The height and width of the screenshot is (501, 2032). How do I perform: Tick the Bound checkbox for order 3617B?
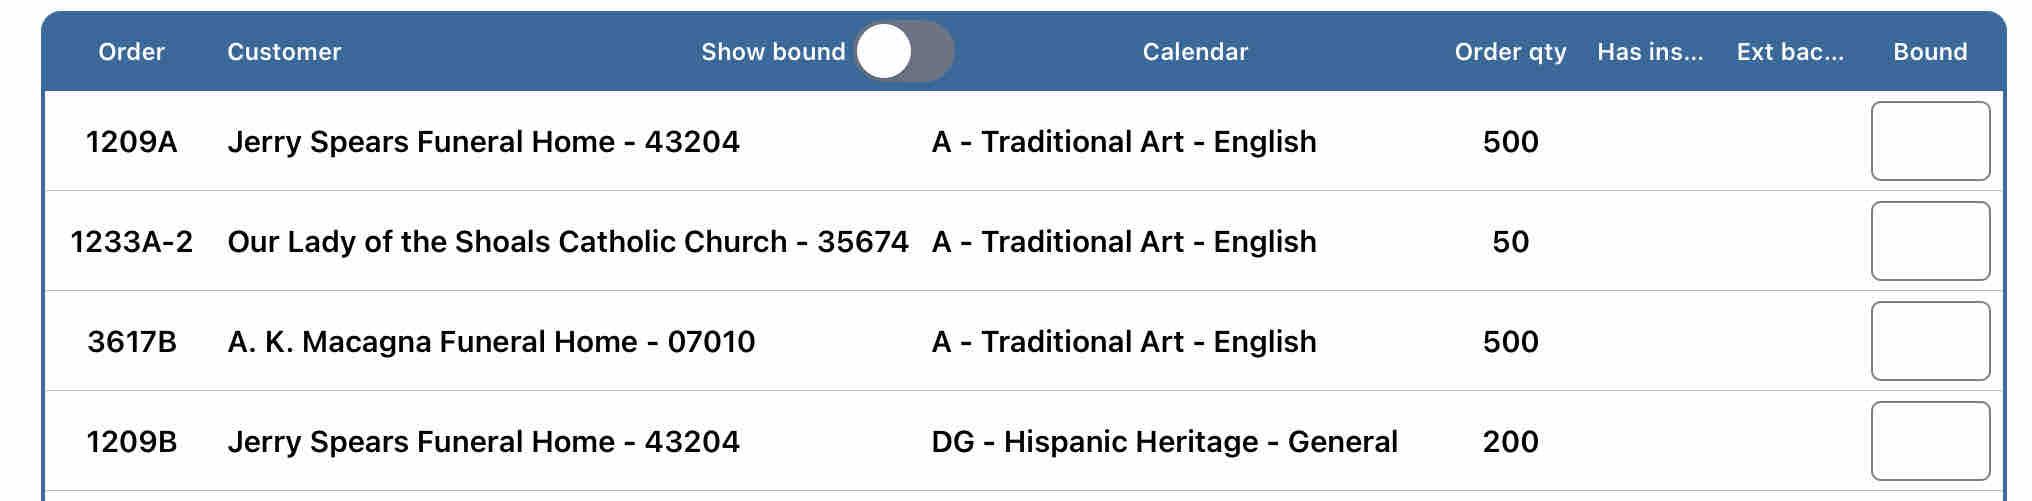pos(1929,341)
